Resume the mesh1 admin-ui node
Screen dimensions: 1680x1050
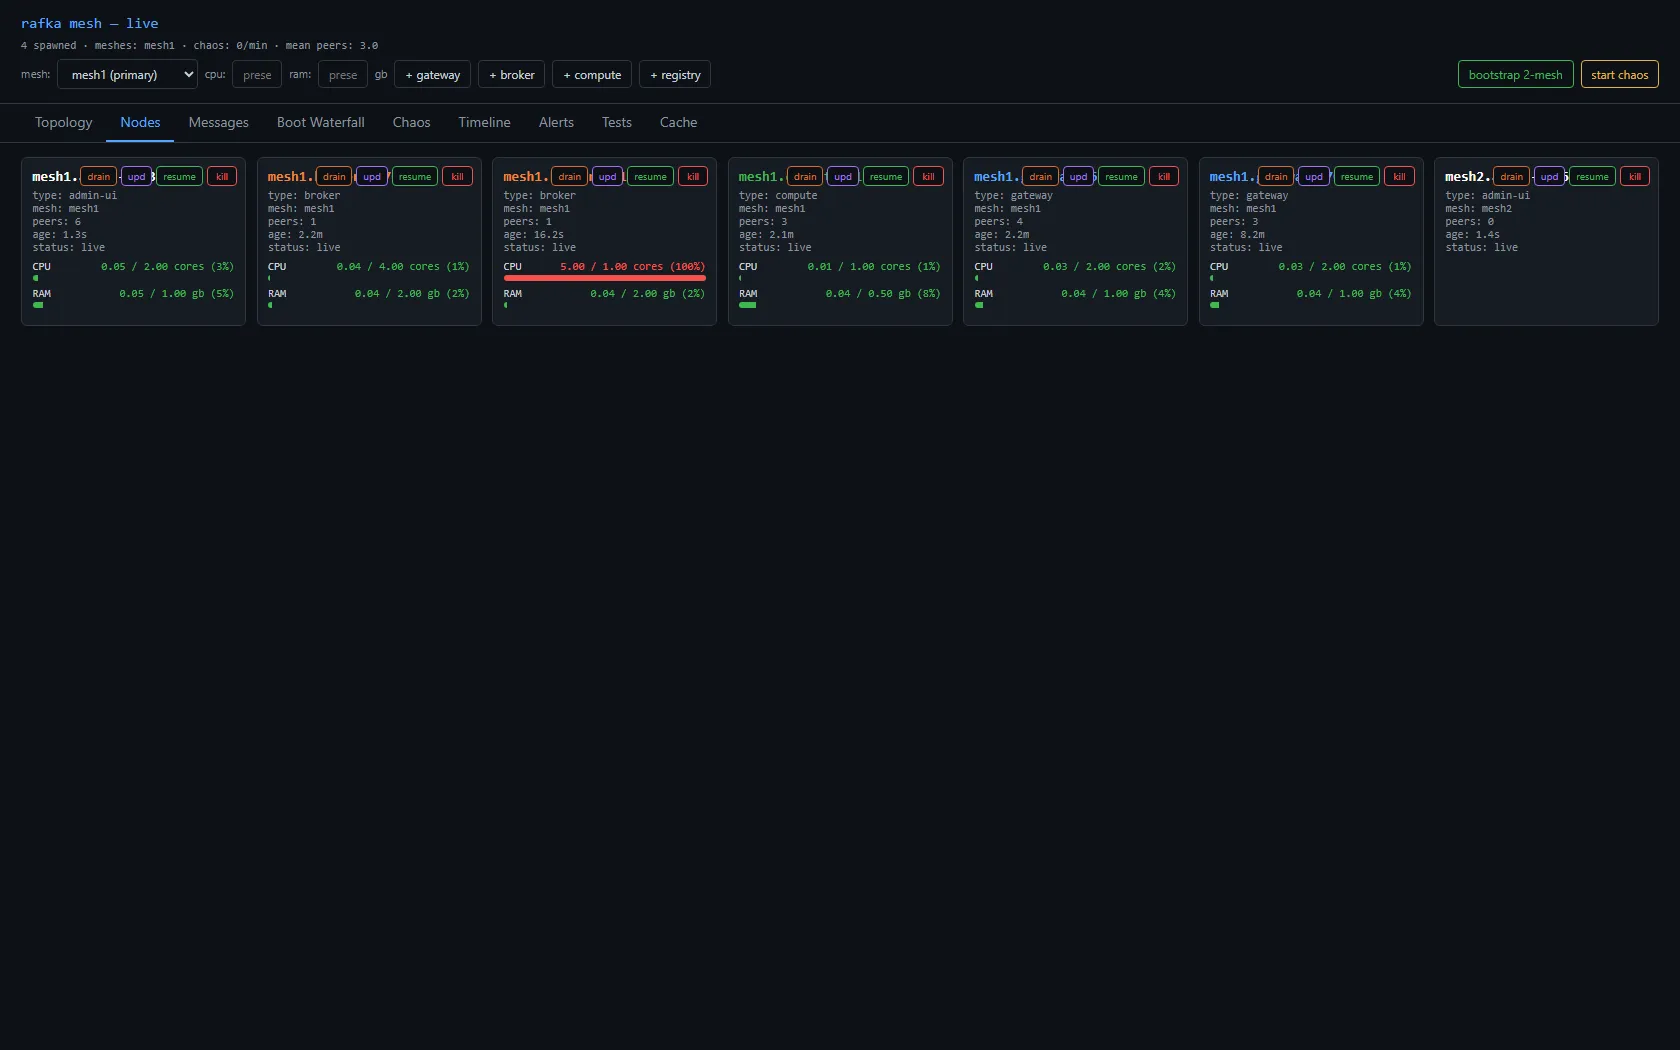click(179, 176)
